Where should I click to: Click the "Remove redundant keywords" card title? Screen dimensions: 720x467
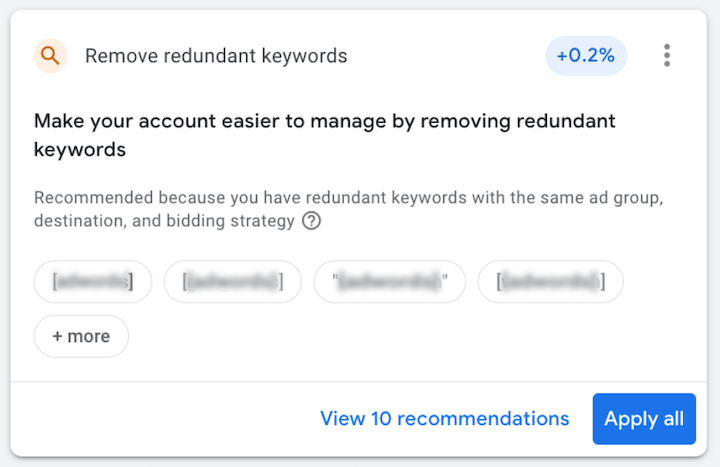[x=216, y=56]
